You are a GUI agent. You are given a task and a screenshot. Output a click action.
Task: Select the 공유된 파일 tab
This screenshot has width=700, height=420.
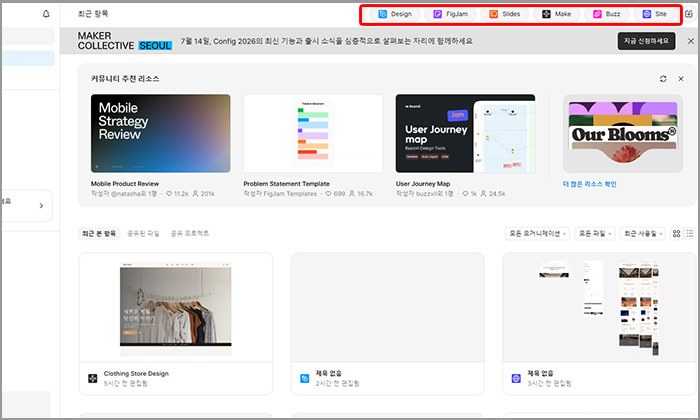pyautogui.click(x=143, y=233)
